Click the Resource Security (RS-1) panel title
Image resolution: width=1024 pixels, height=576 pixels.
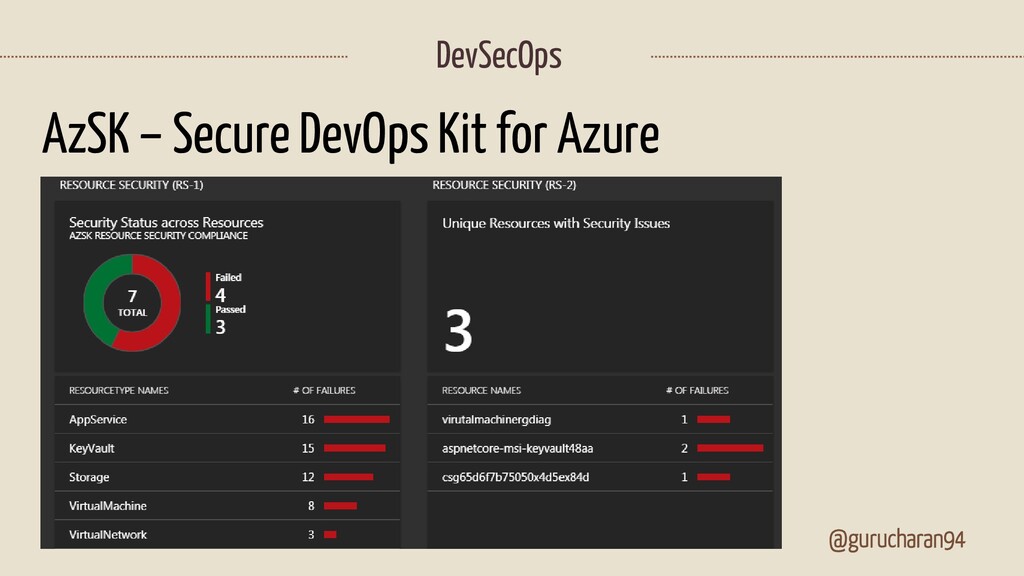coord(131,185)
